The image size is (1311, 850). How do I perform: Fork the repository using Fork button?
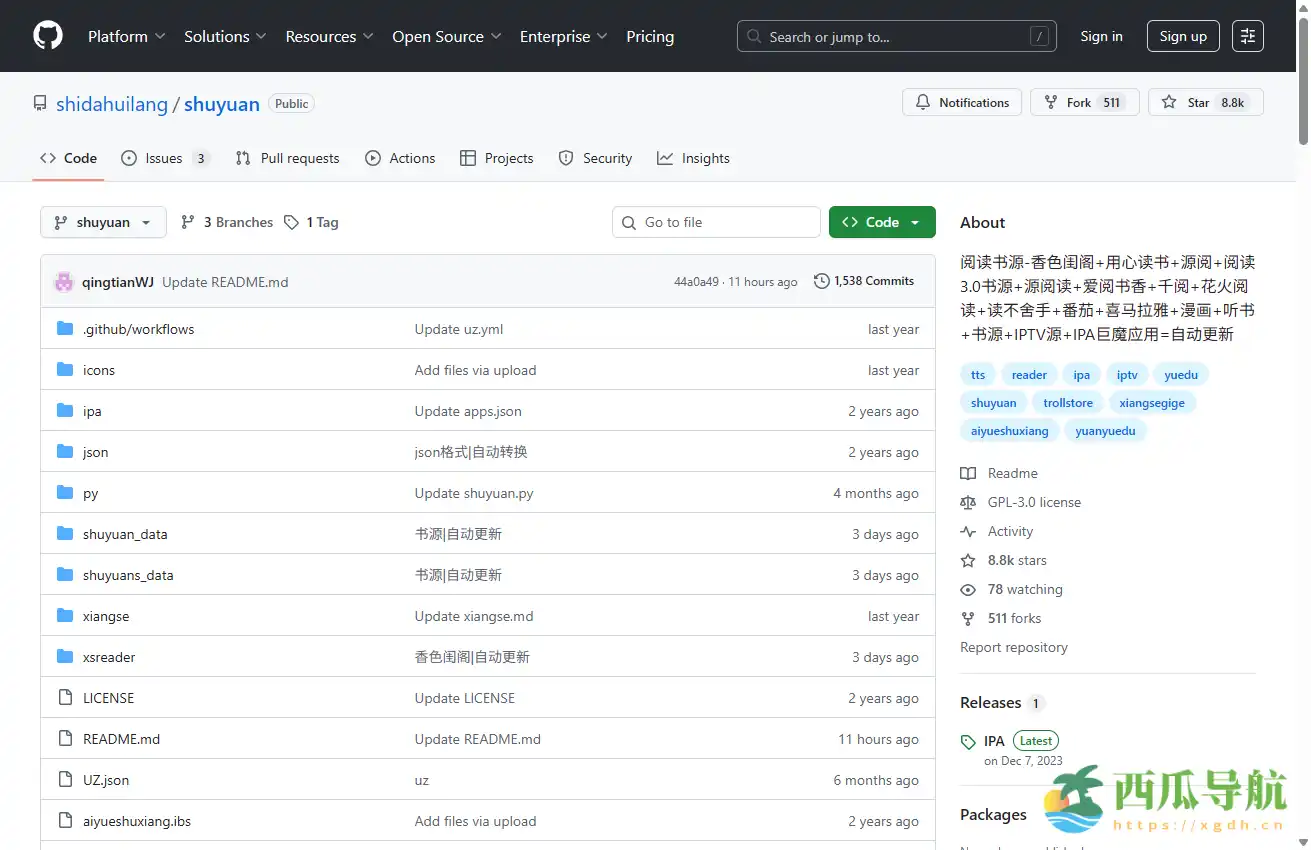[1084, 103]
